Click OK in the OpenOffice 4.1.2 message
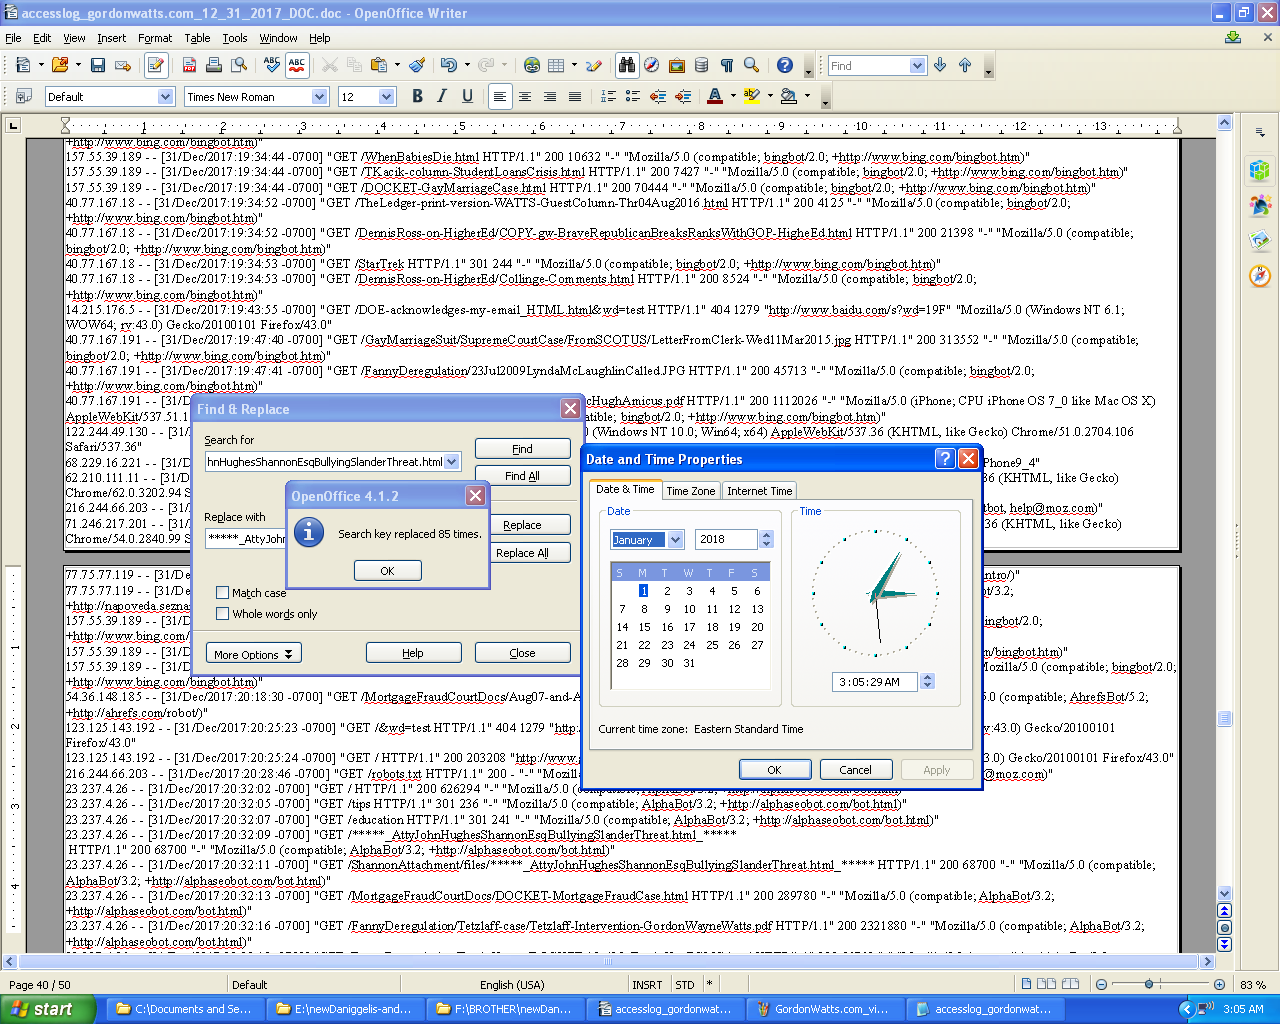Viewport: 1280px width, 1024px height. 387,571
